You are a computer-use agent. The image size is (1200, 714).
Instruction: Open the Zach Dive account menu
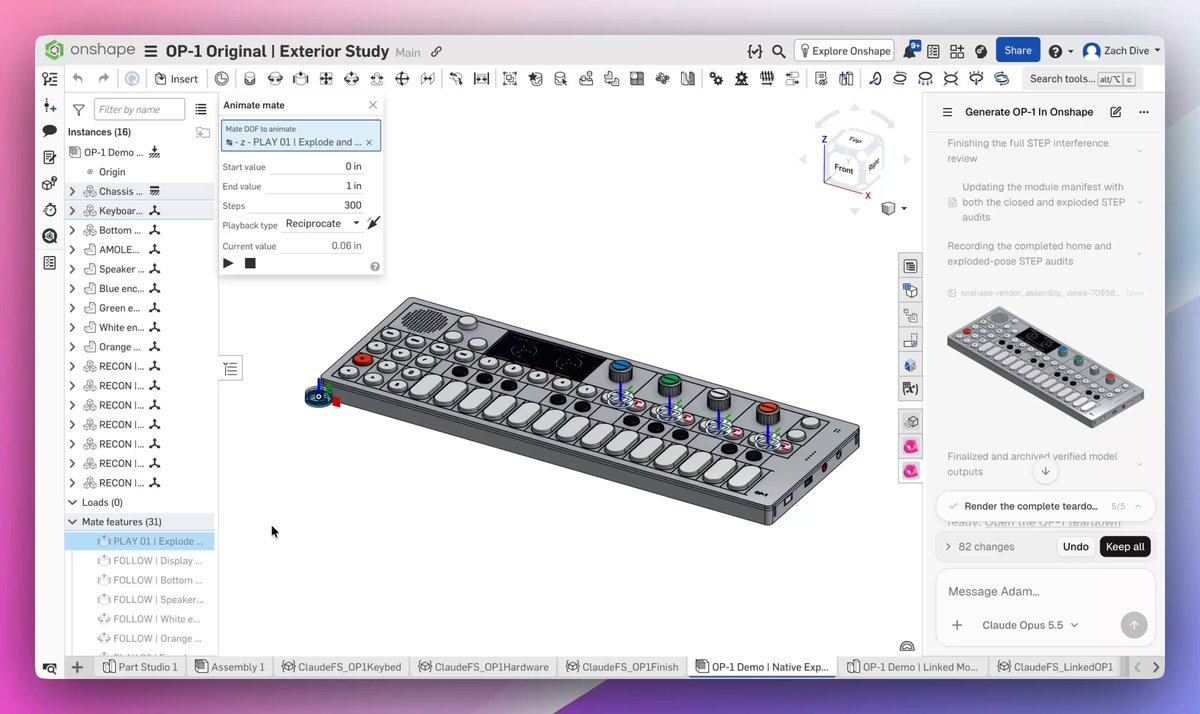tap(1122, 51)
